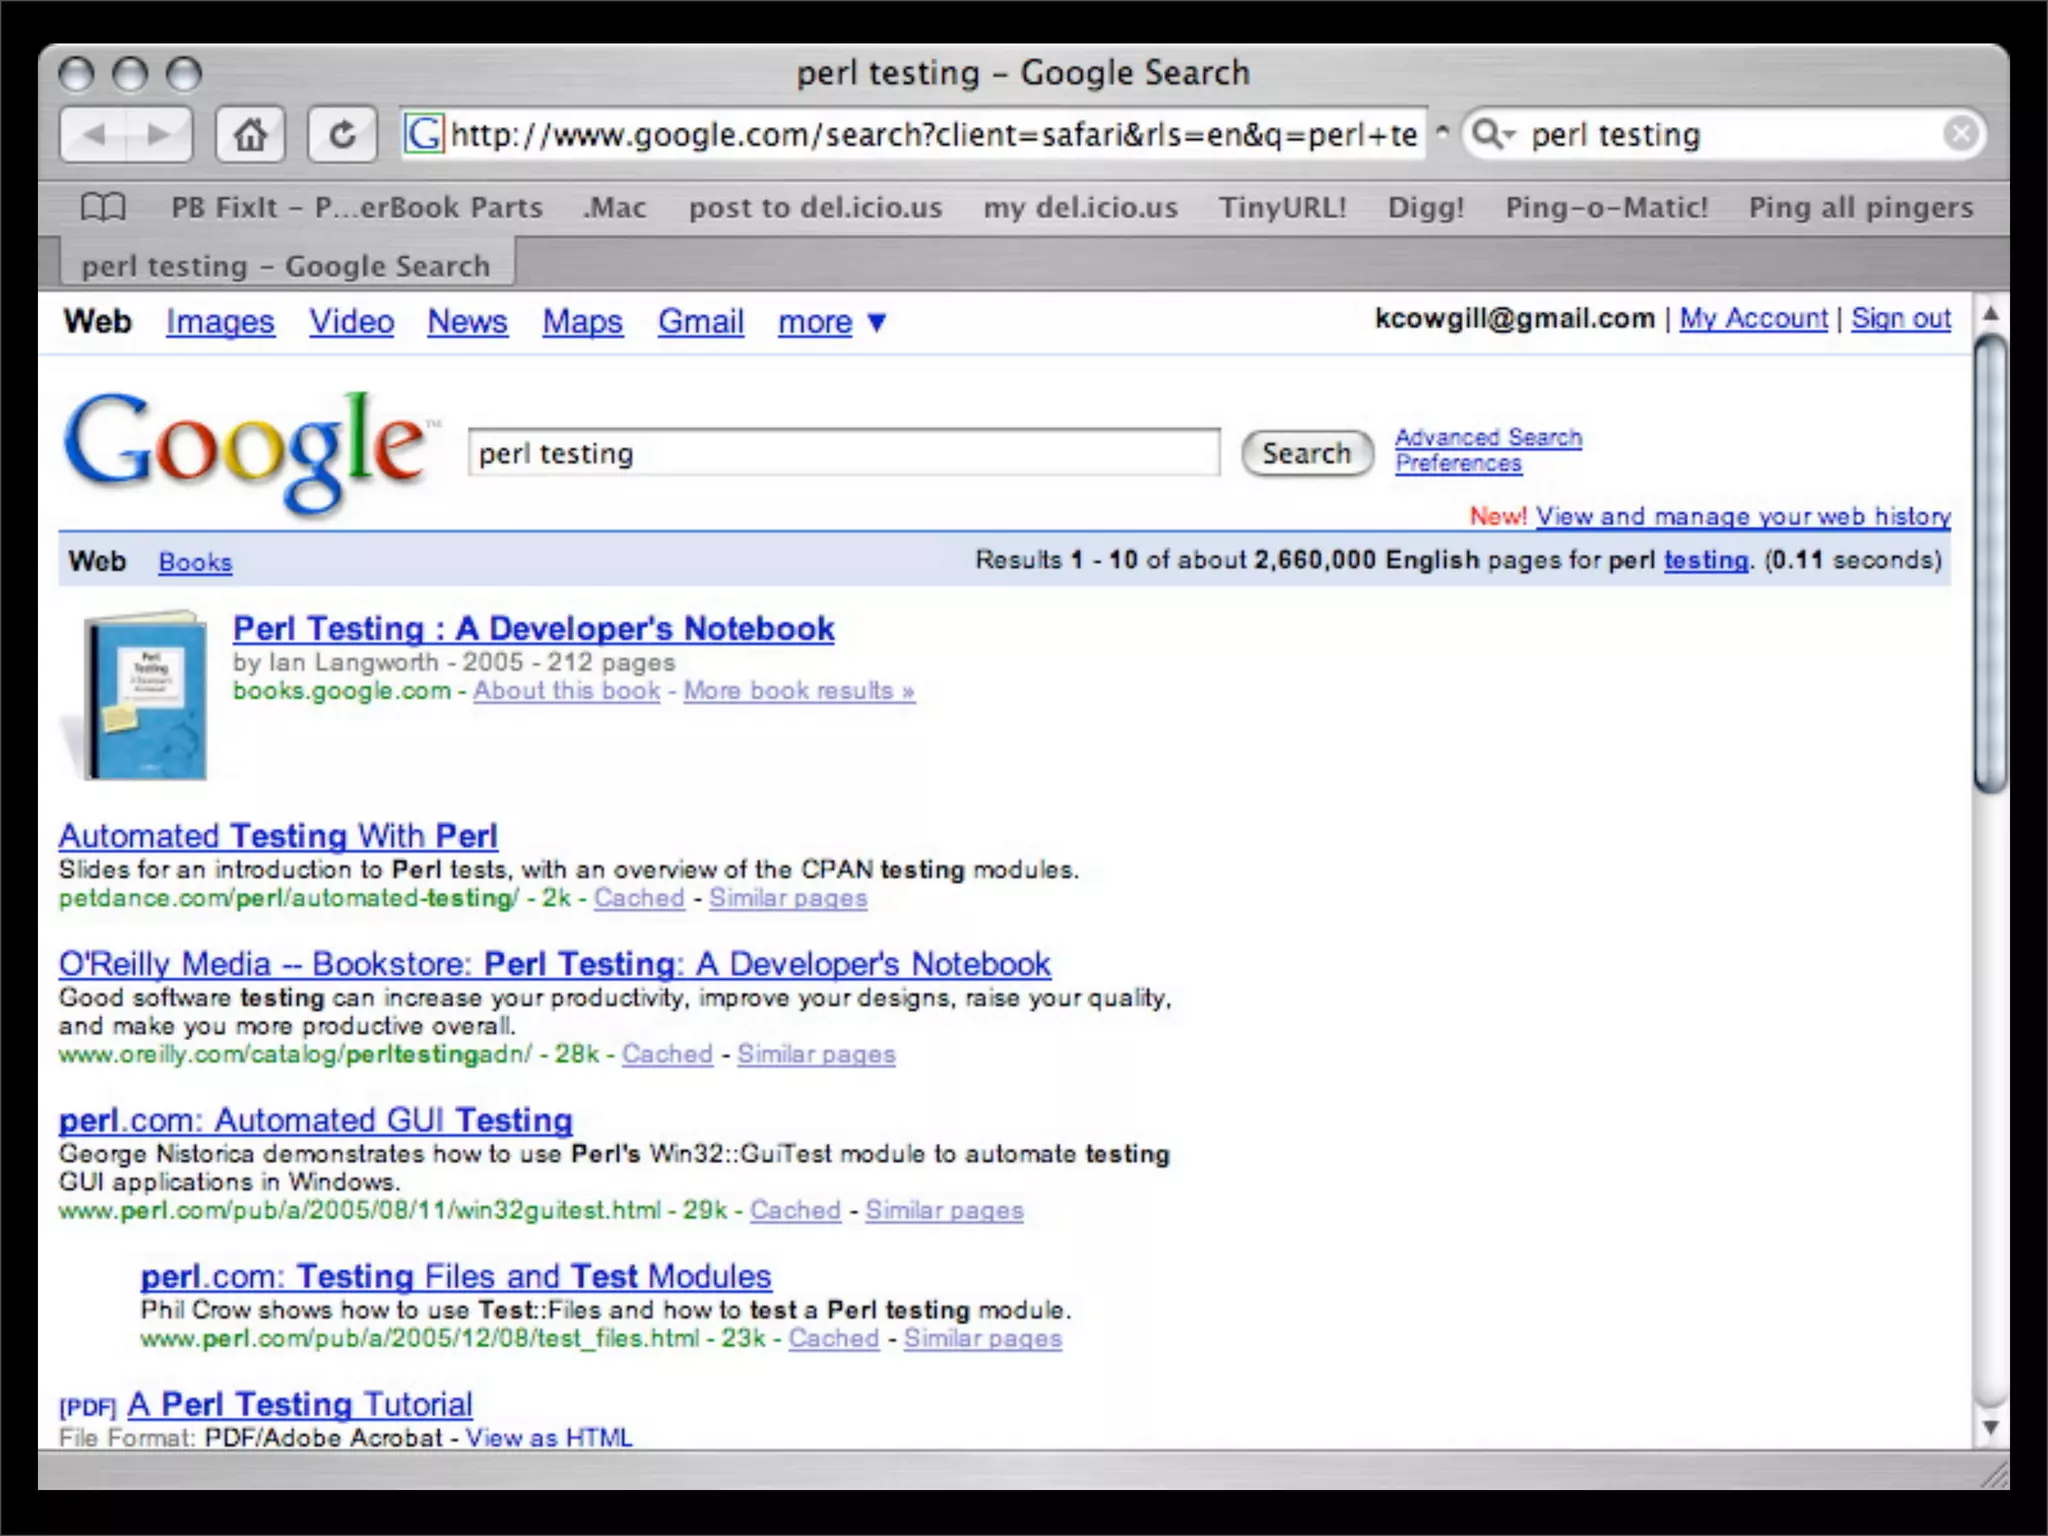Open the Advanced Search link
2048x1536 pixels.
pyautogui.click(x=1487, y=437)
